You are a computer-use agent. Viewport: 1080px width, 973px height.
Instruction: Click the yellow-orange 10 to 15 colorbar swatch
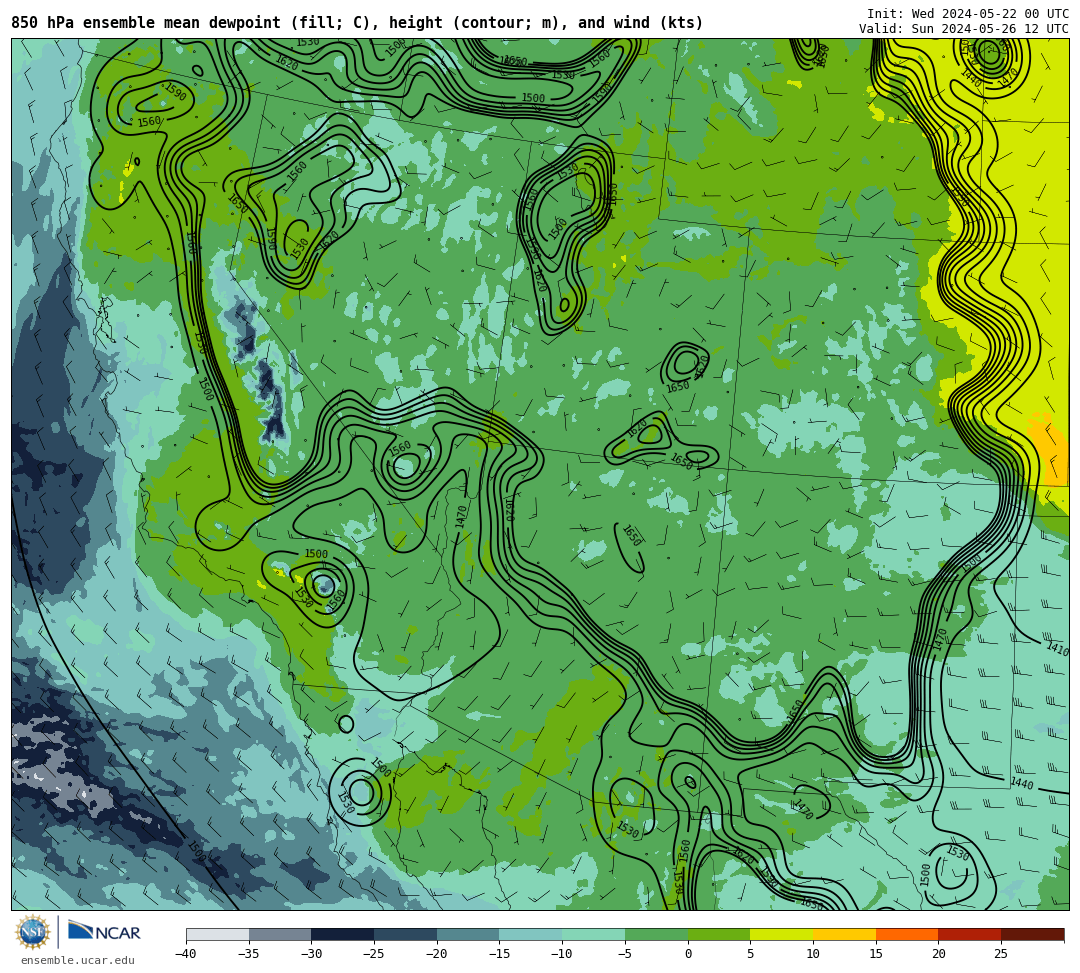(x=844, y=934)
